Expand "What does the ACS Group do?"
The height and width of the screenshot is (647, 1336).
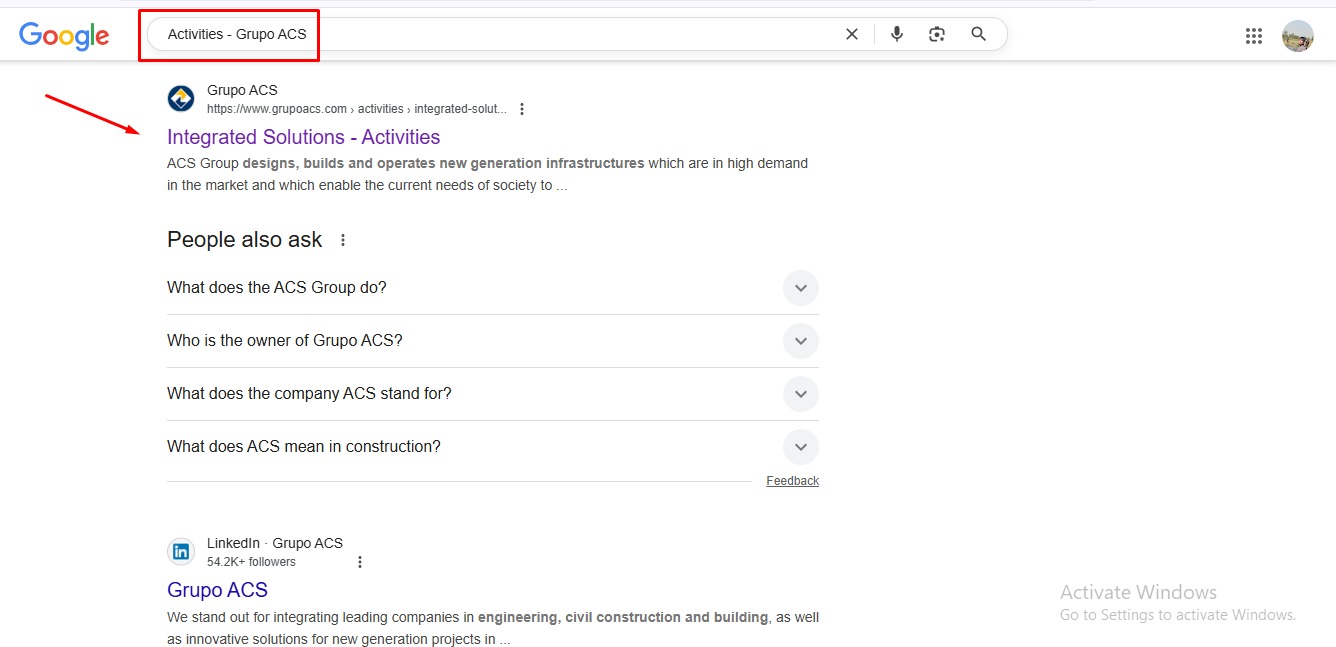click(800, 288)
